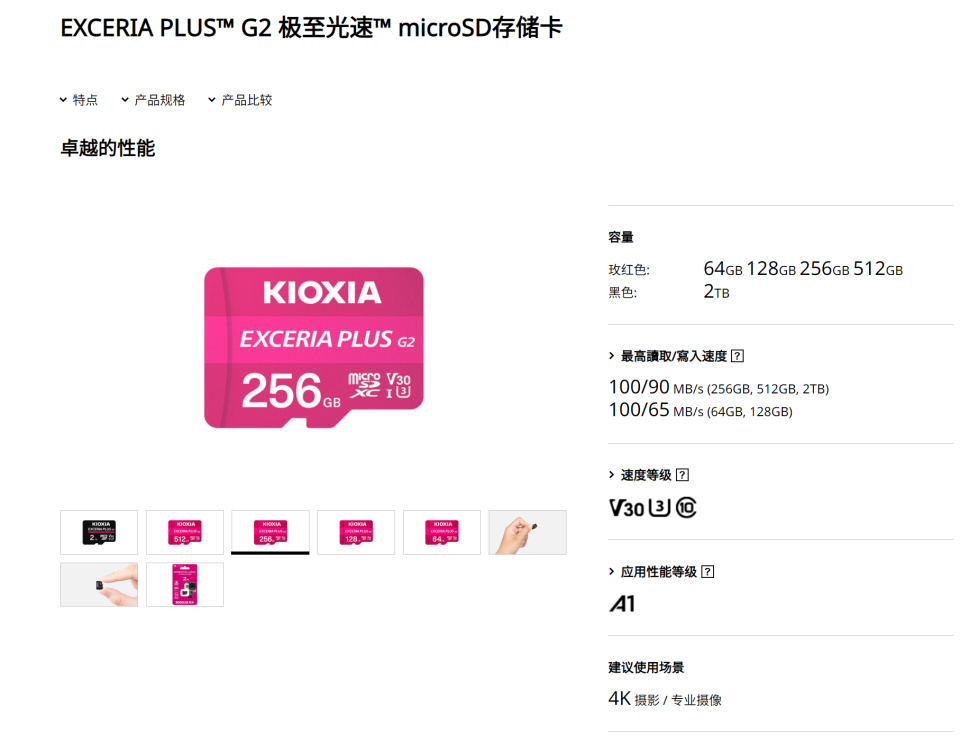Select the 128GB card thumbnail
960x735 pixels.
[356, 532]
